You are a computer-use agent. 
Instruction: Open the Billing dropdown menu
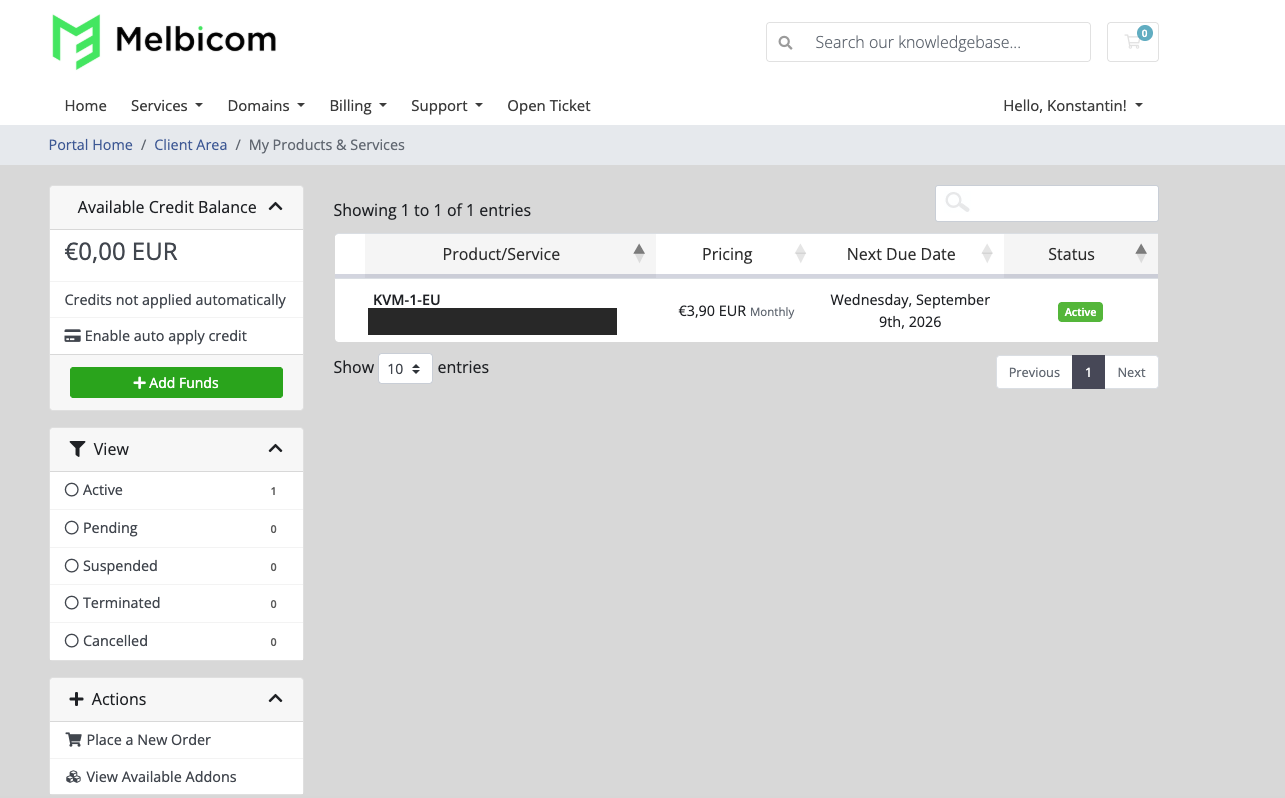click(358, 105)
